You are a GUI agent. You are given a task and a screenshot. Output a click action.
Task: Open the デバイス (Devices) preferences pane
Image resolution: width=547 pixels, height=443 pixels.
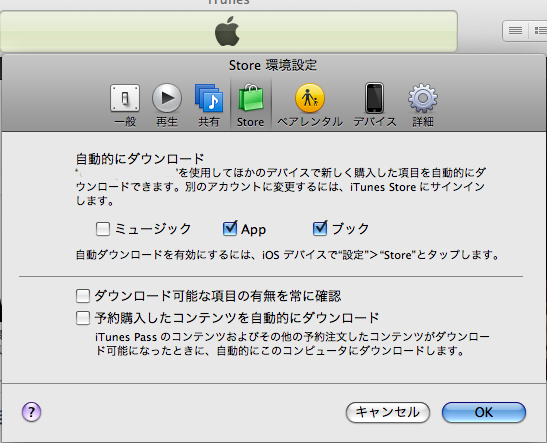[375, 105]
